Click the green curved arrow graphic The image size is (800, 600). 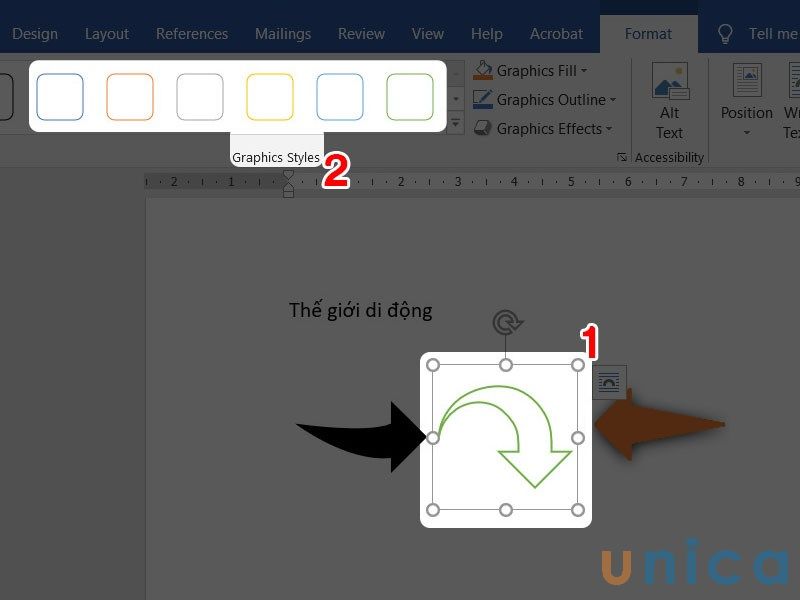[x=505, y=437]
